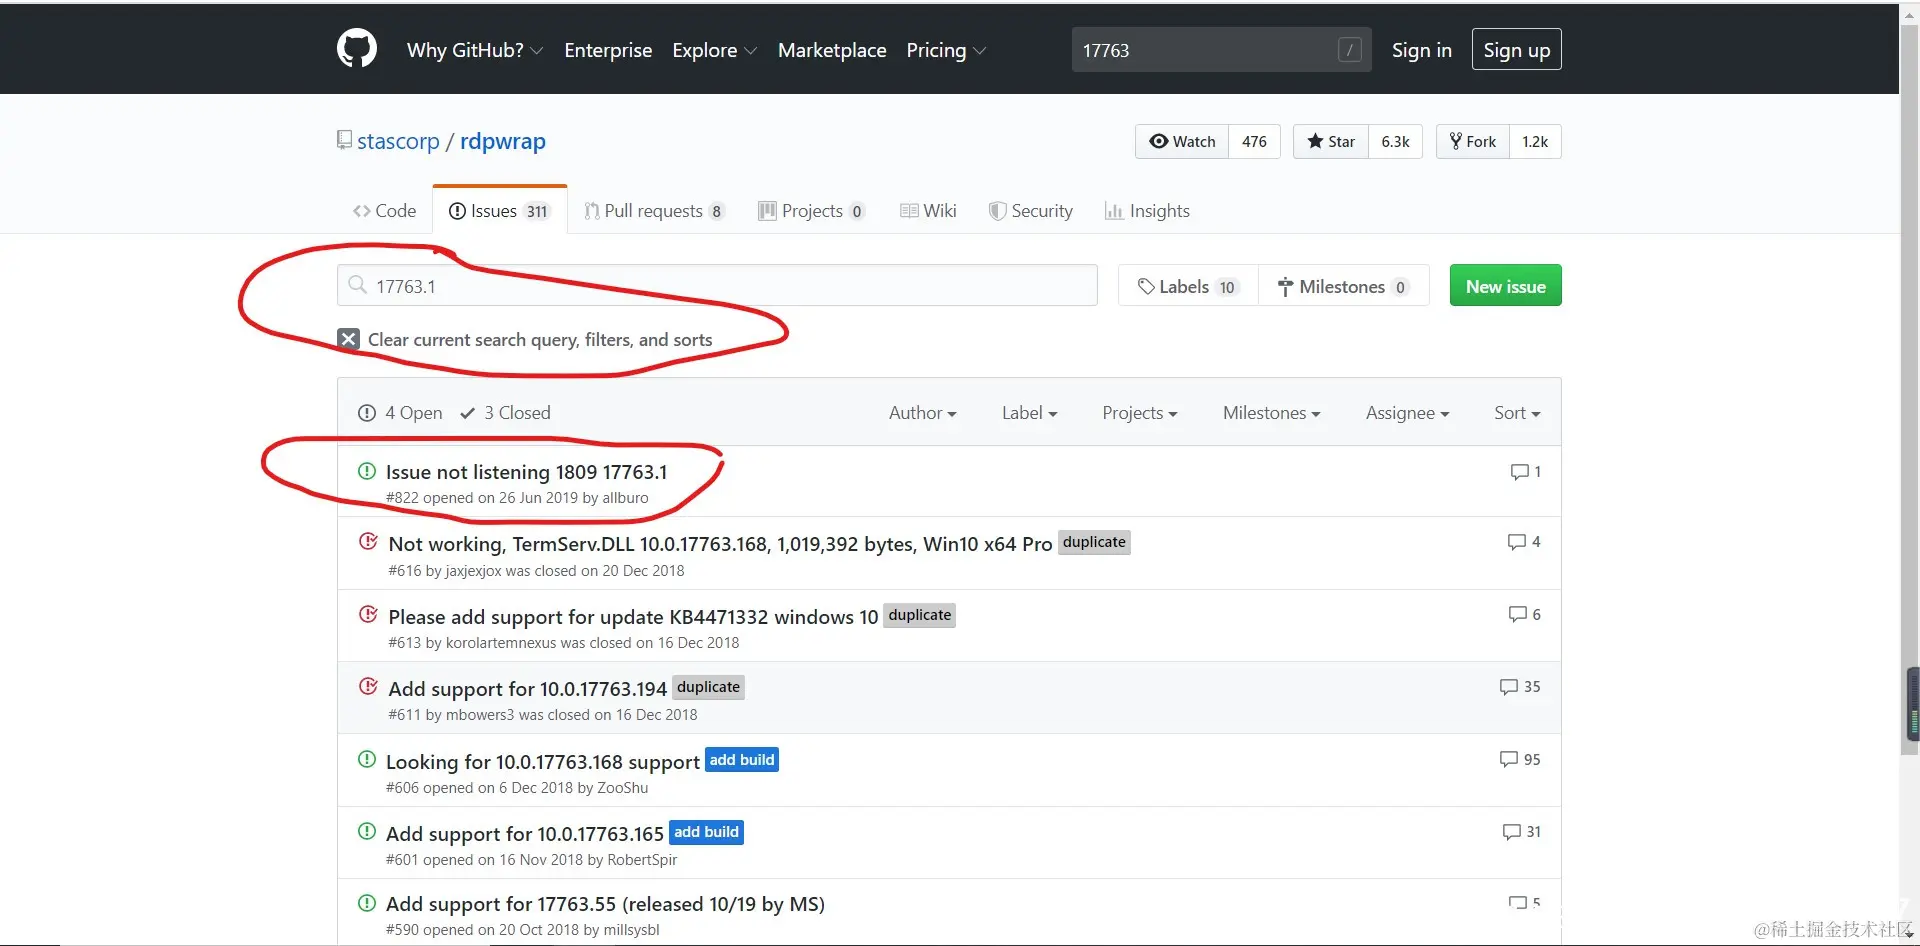Open the 95 comments bubble on issue #606
Image resolution: width=1920 pixels, height=946 pixels.
coord(1520,760)
